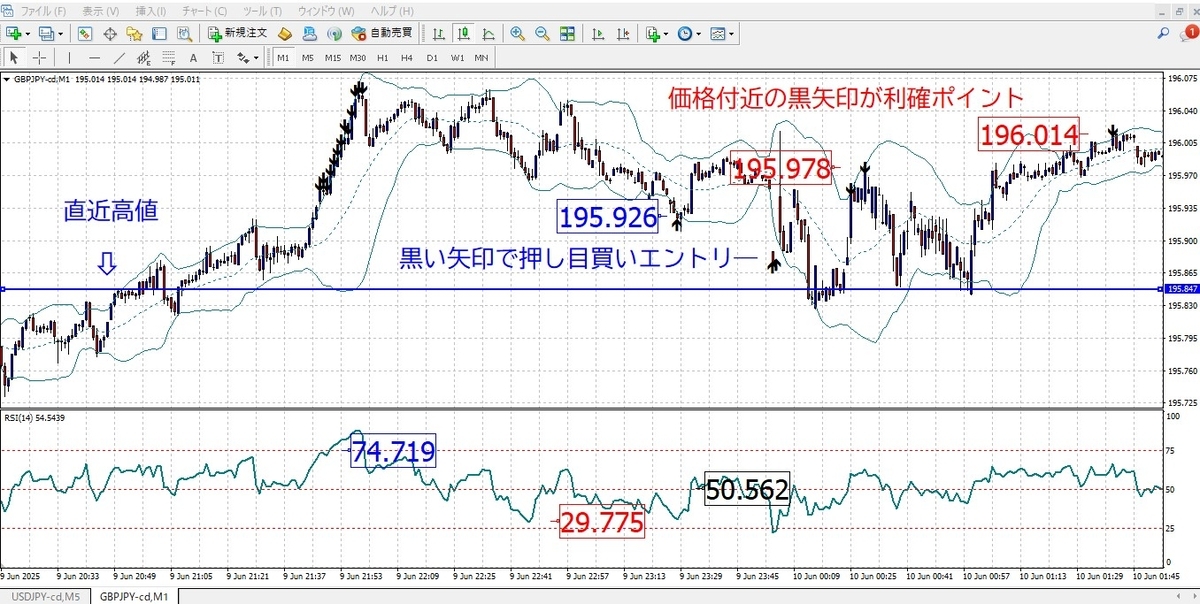Screen dimensions: 1200x604
Task: Expand periodicity clock dropdown arrow
Action: pos(698,33)
